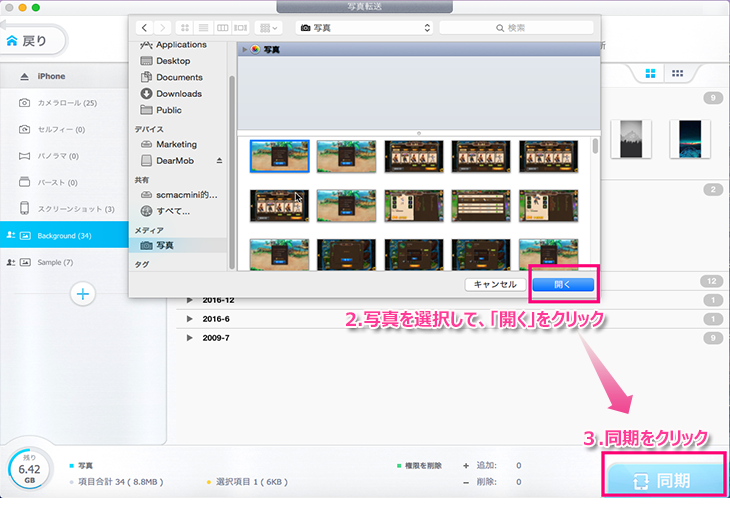Switch to small grid thumbnail view
Image resolution: width=730 pixels, height=510 pixels.
pyautogui.click(x=678, y=74)
